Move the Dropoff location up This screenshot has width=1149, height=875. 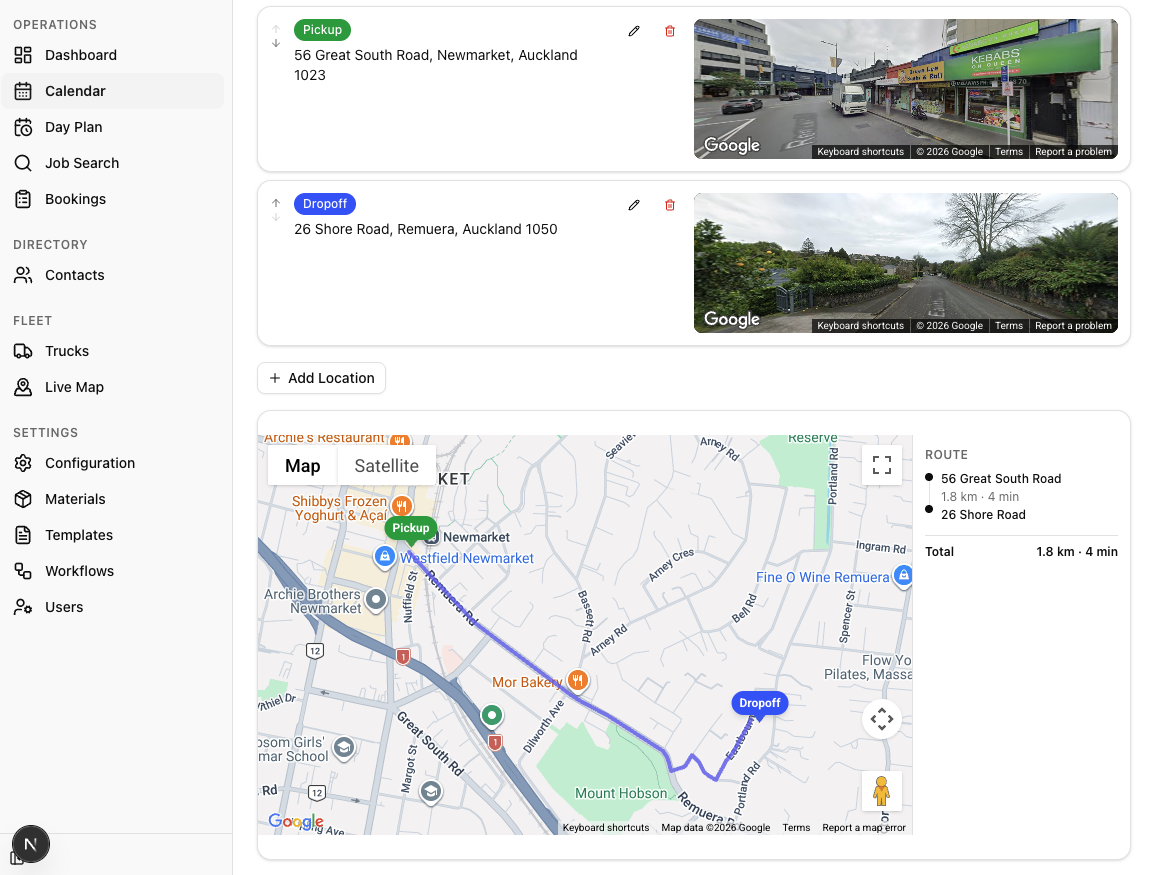pos(276,203)
